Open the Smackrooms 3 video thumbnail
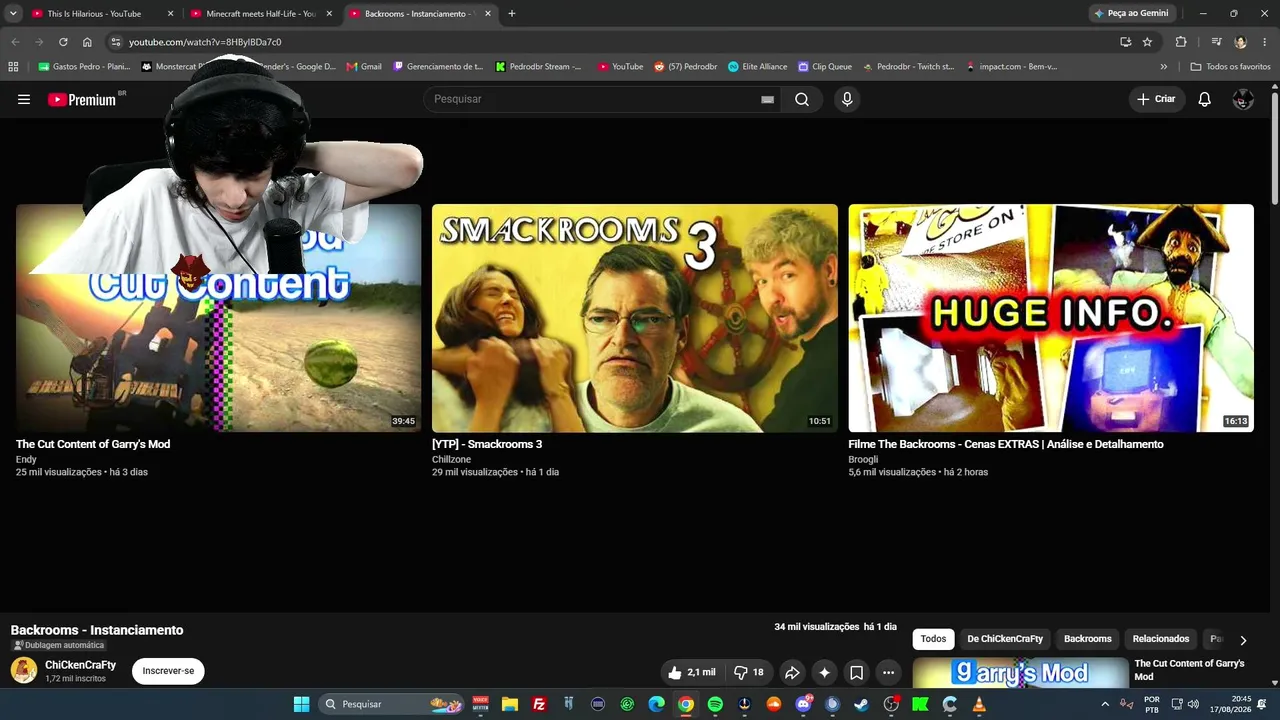The image size is (1280, 720). [635, 318]
